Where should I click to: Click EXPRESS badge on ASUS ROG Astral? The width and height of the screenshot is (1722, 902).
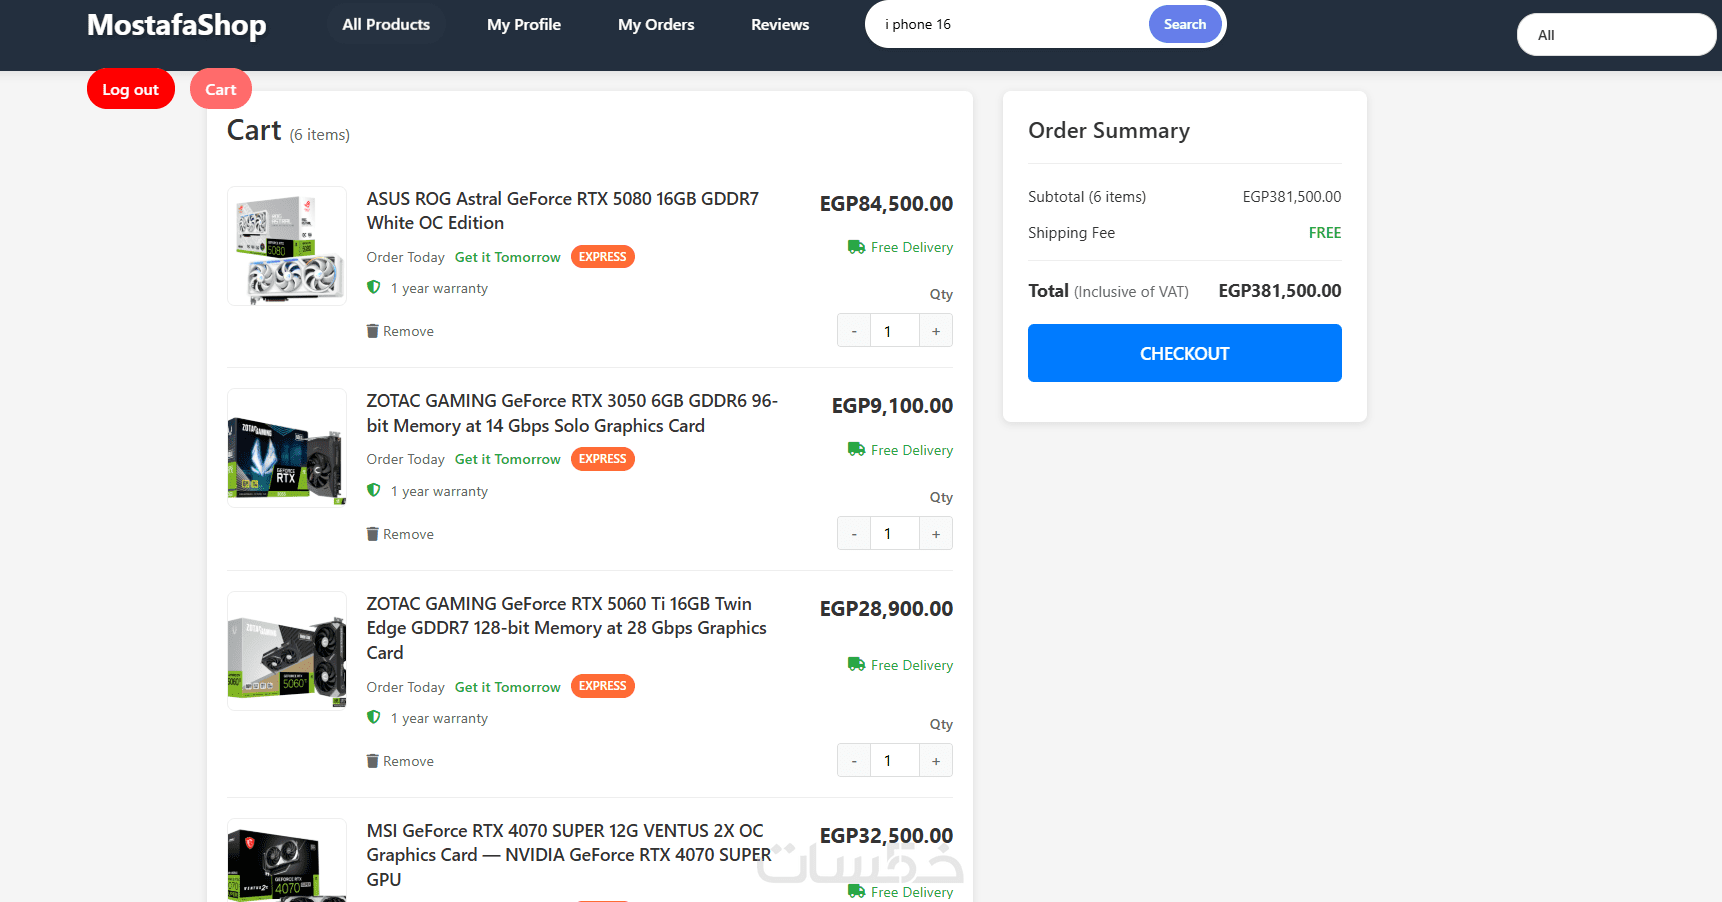603,257
